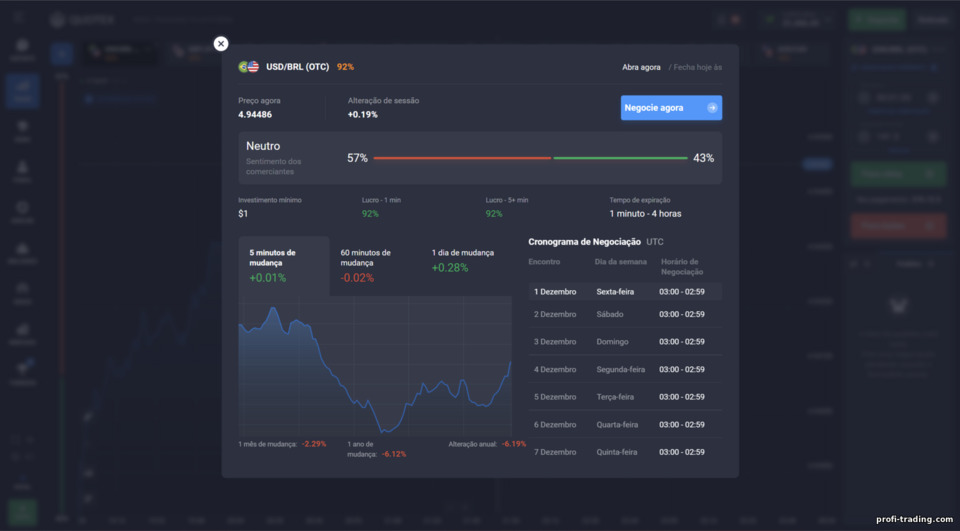Close the USD/BRL asset info popup
960x531 pixels.
coord(221,43)
